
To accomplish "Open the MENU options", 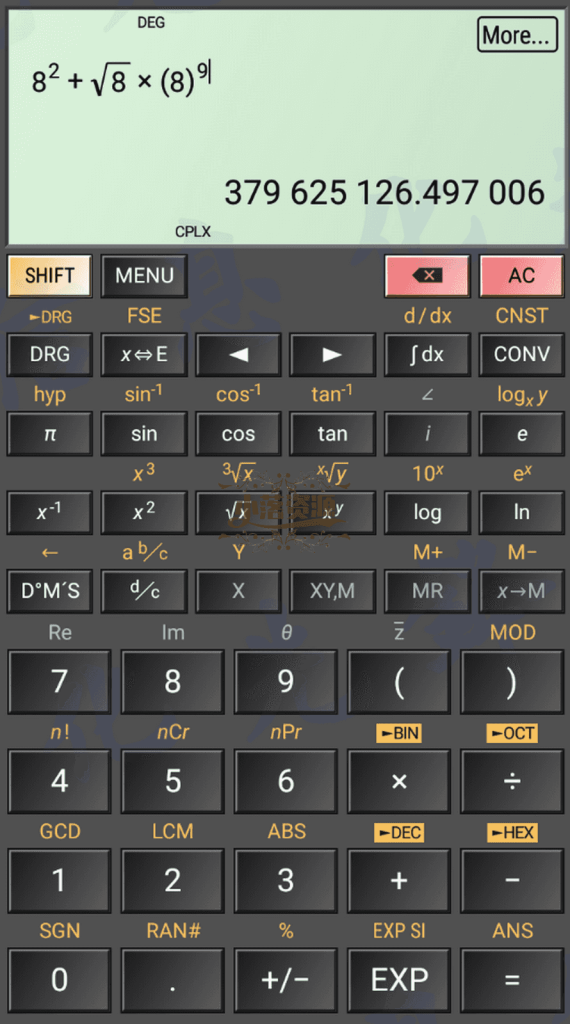I will point(144,276).
